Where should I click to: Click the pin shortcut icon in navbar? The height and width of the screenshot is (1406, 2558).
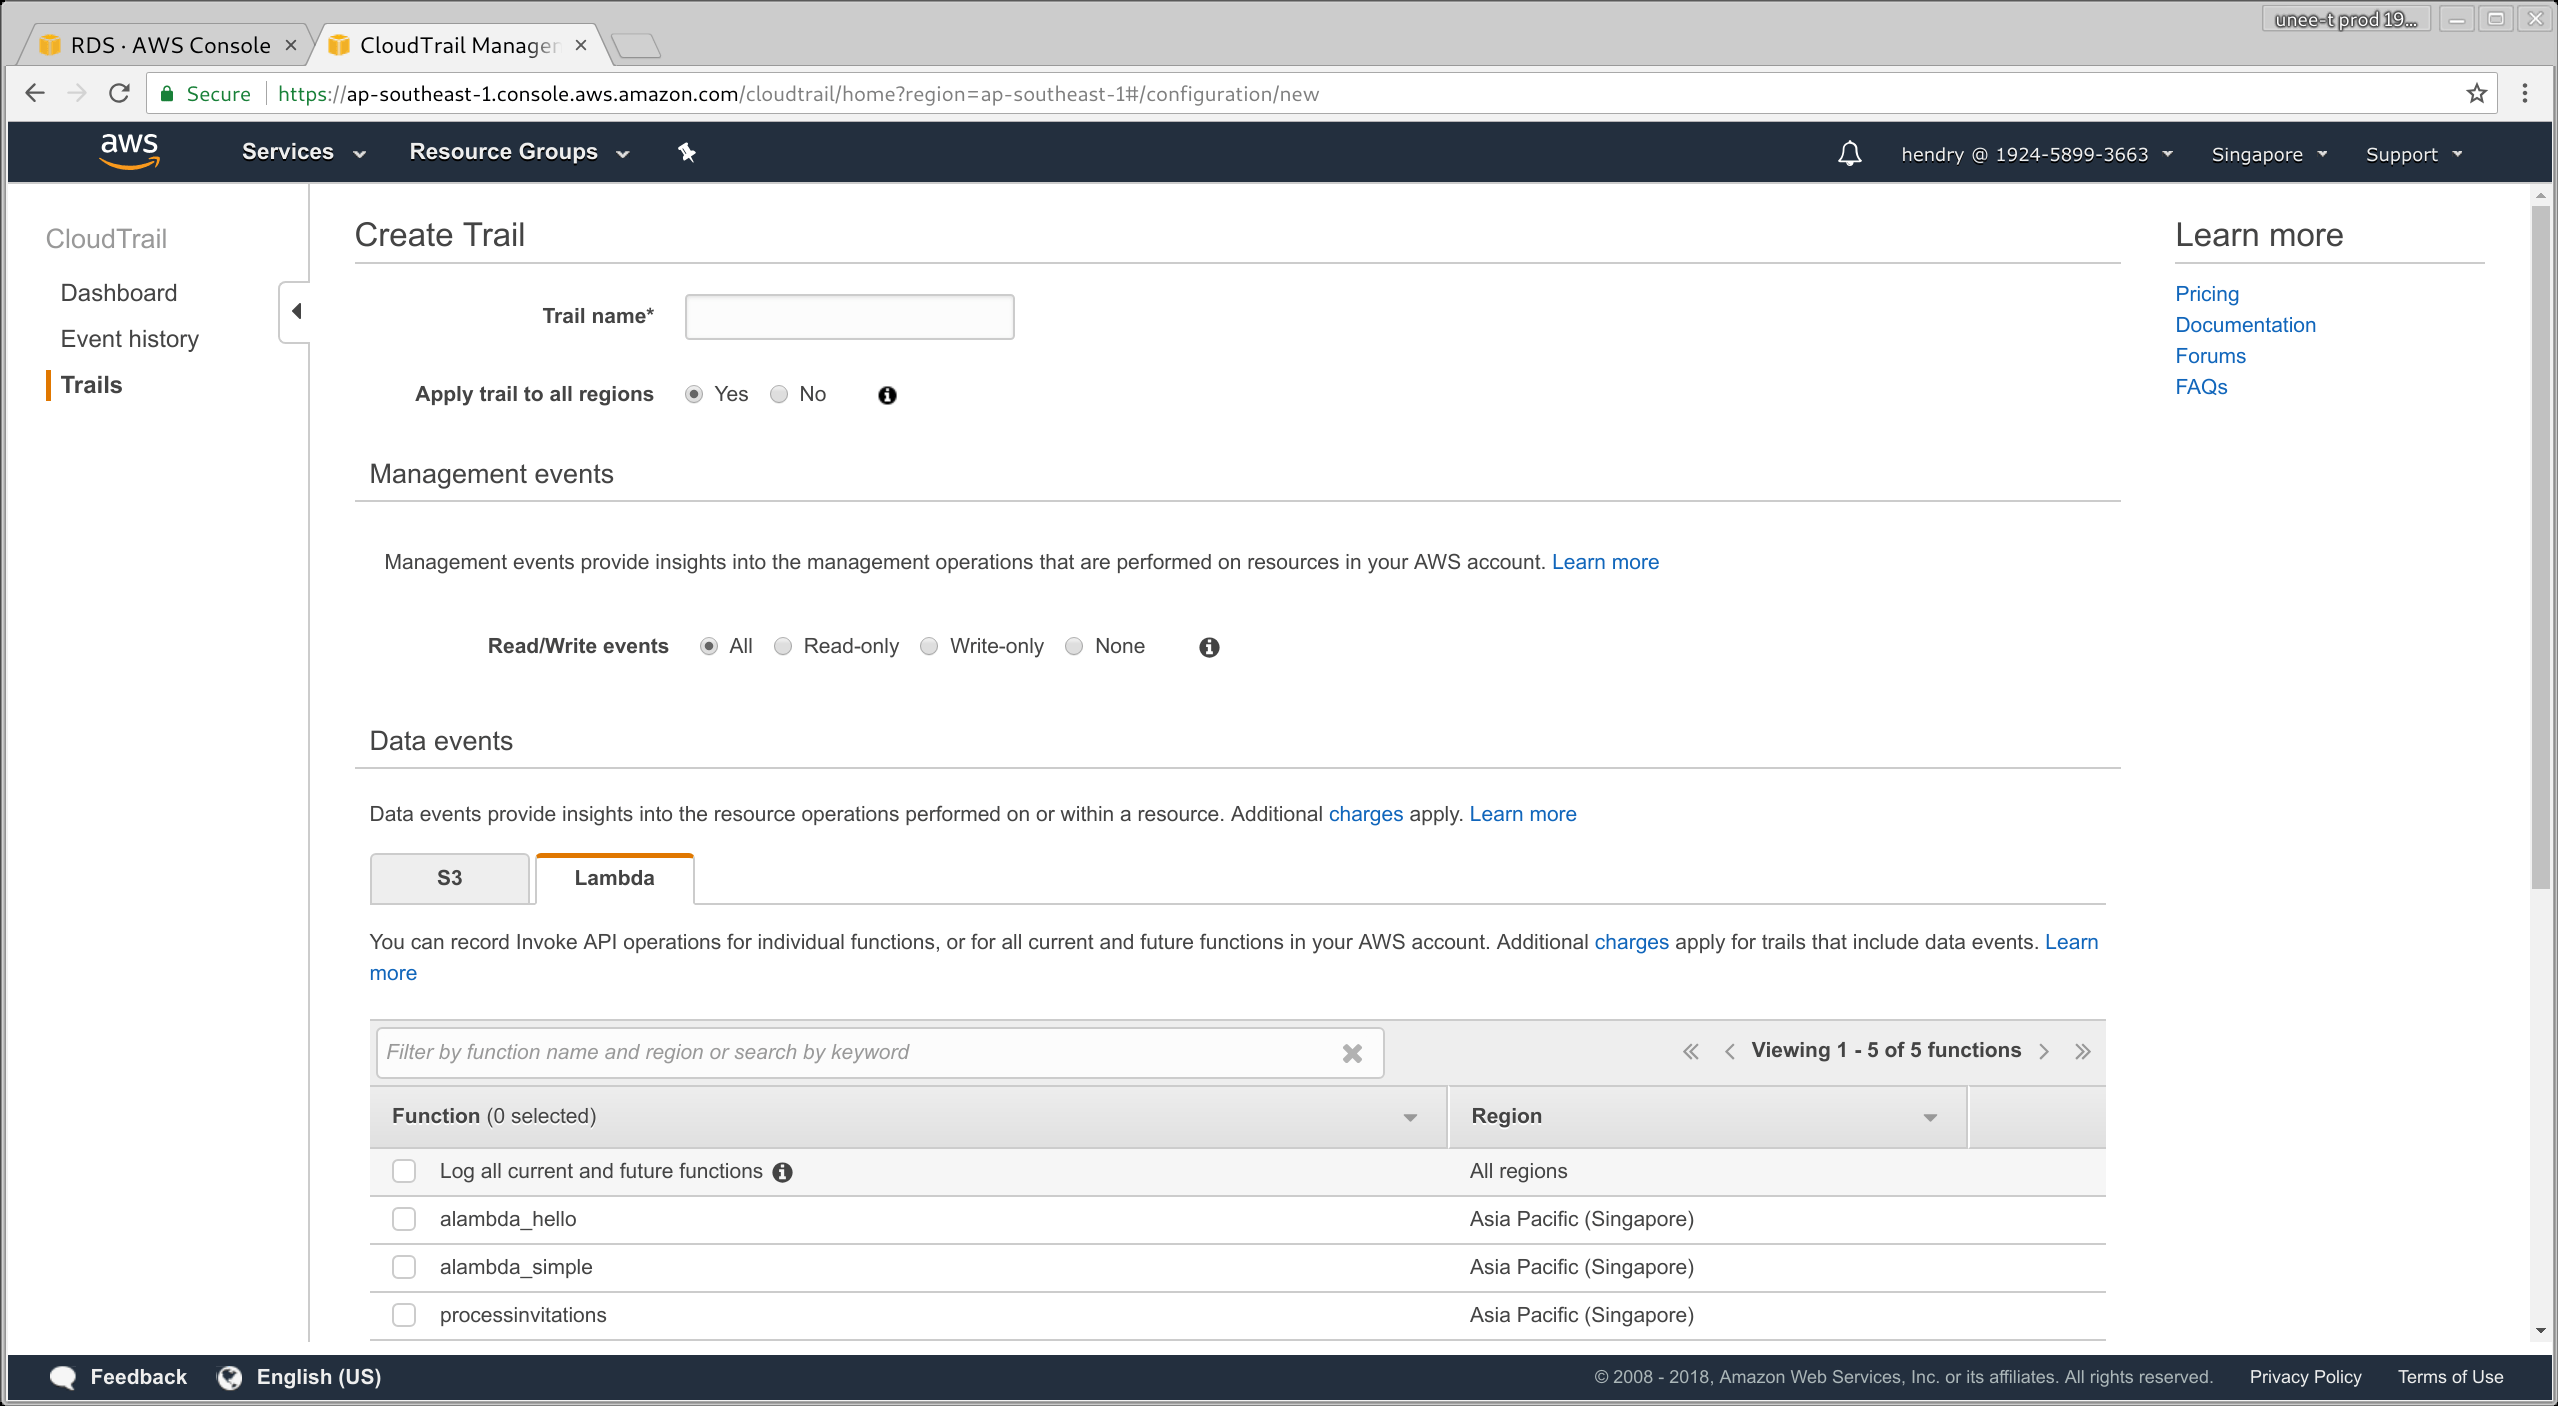pos(687,152)
